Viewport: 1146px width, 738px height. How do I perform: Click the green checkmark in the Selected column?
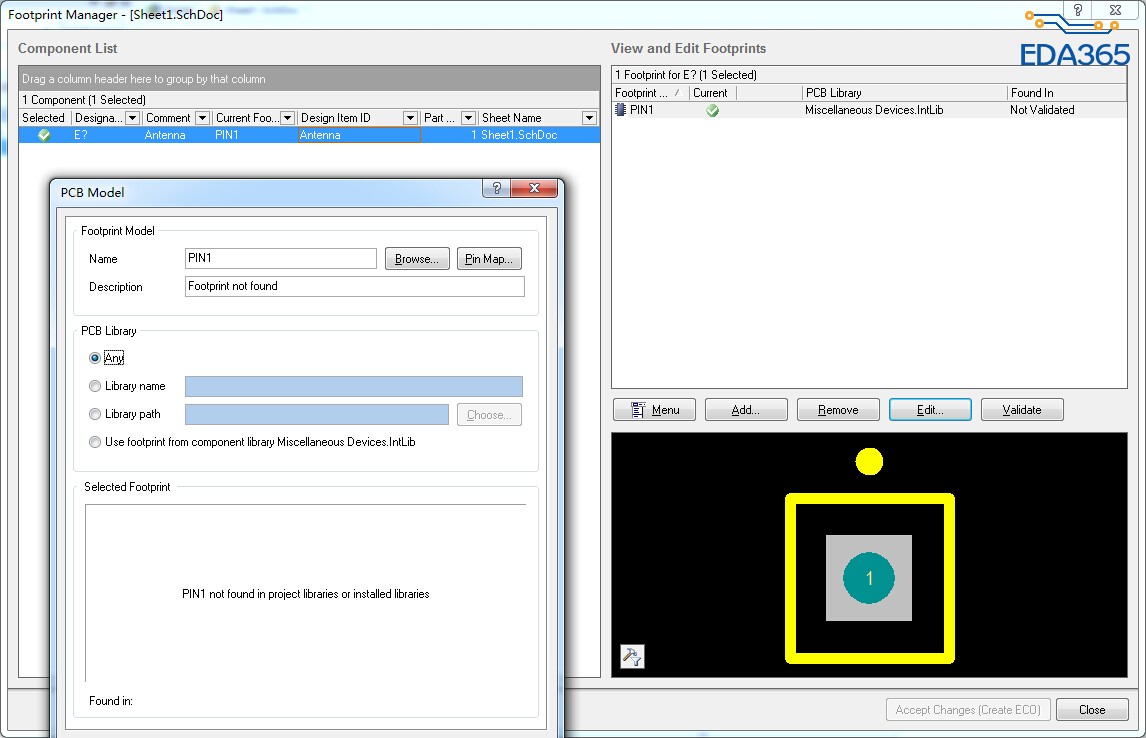pos(44,135)
